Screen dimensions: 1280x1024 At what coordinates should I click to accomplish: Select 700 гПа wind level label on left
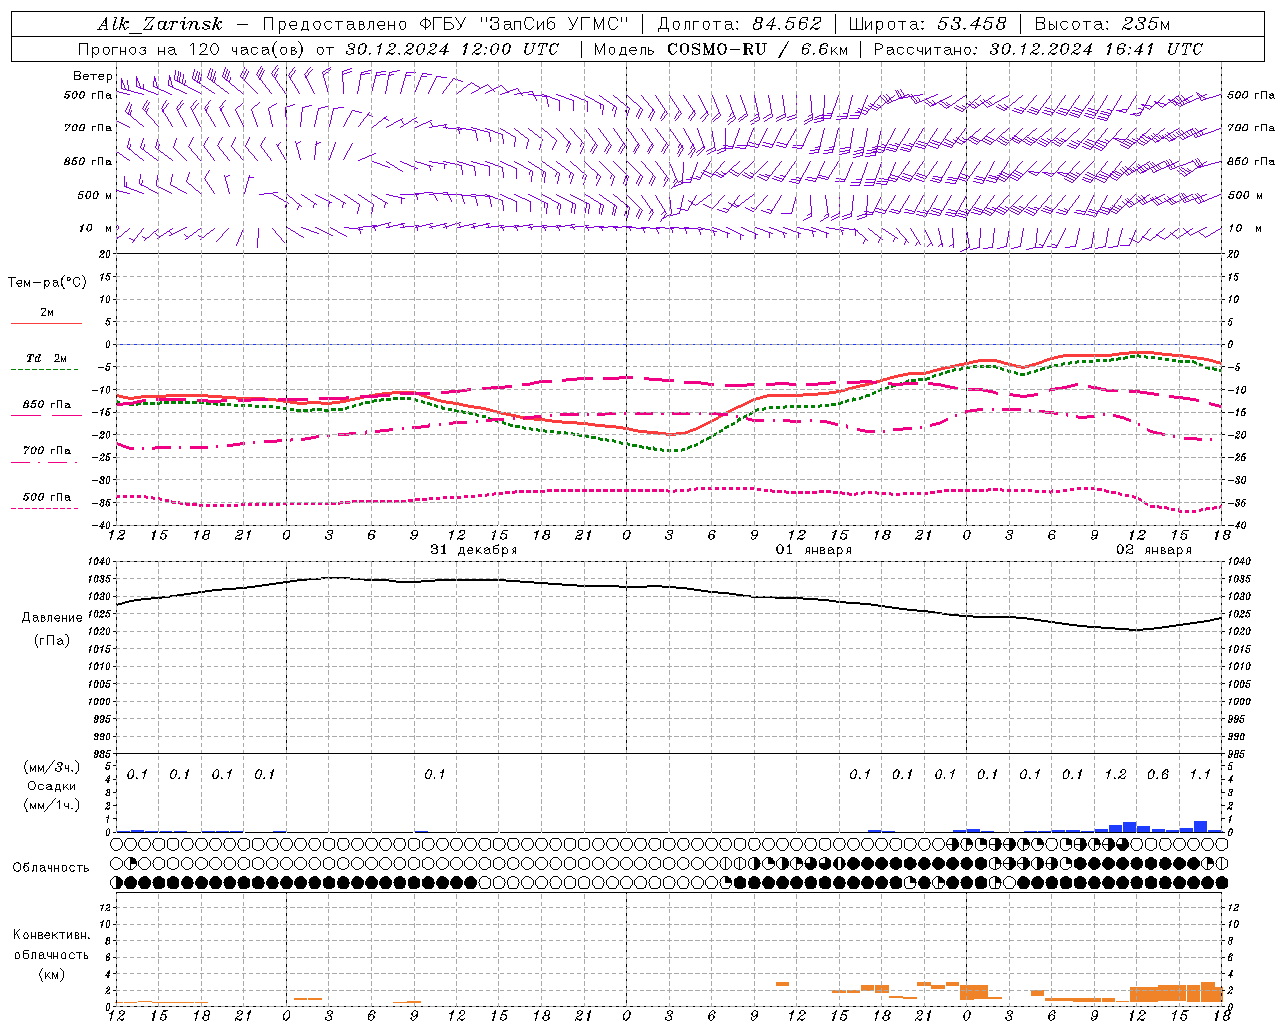(x=88, y=128)
